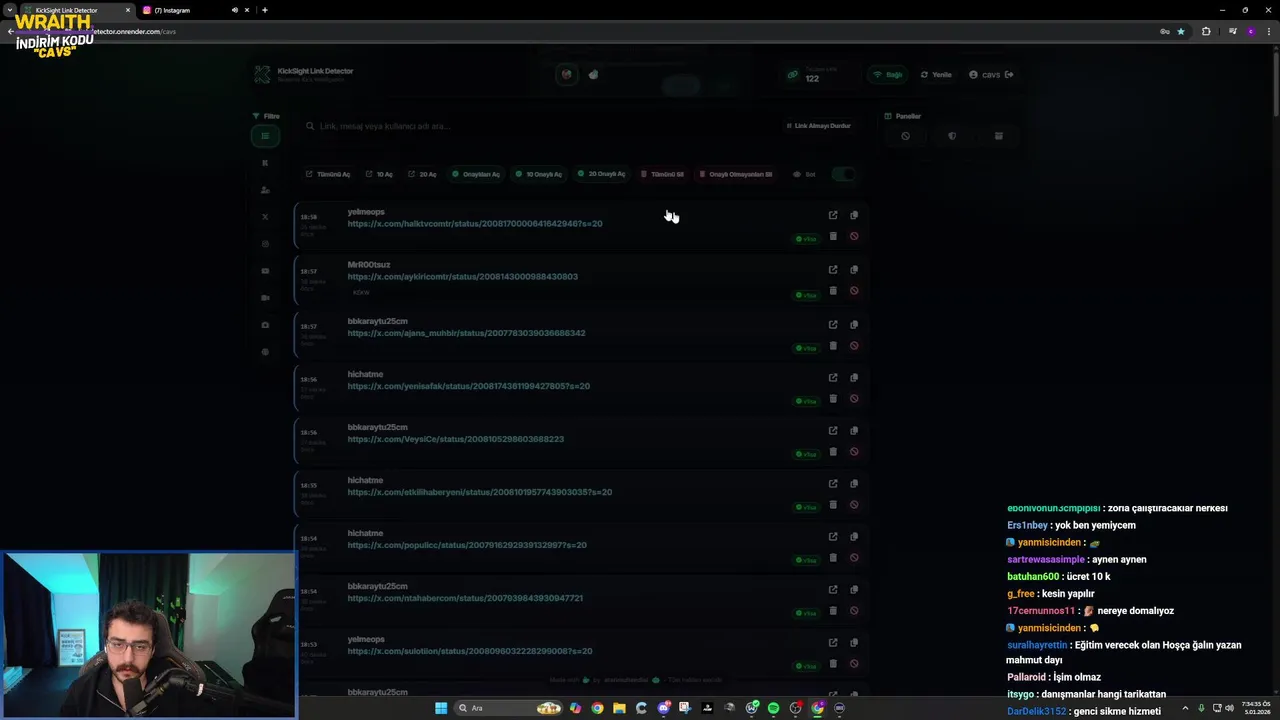Open the etkilihaberyeni status link
Image resolution: width=1280 pixels, height=720 pixels.
[x=480, y=492]
